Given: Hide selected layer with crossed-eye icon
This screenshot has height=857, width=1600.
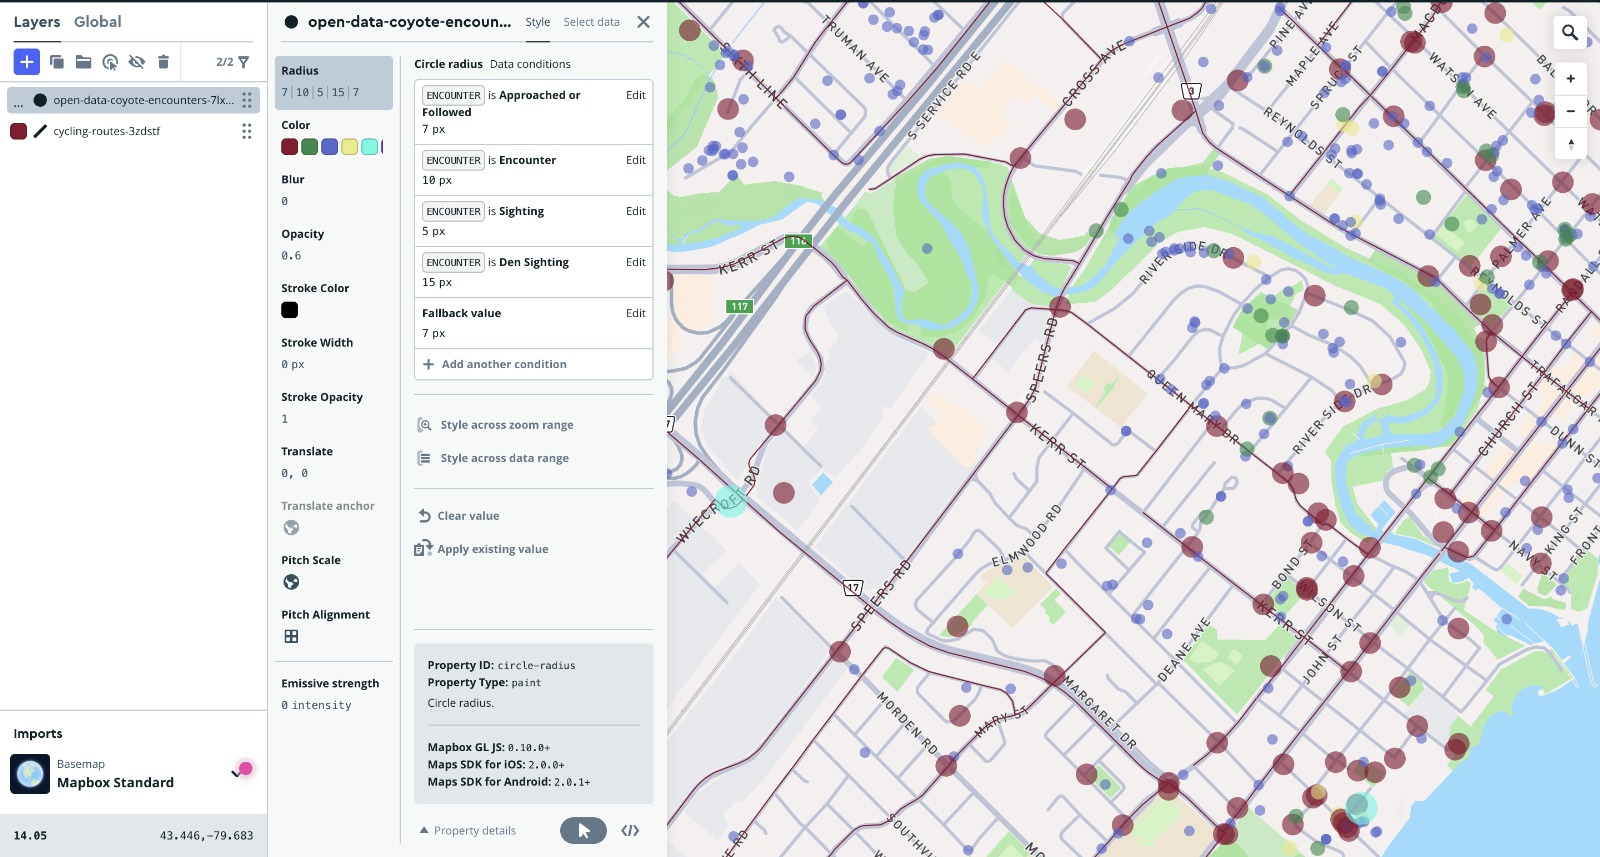Looking at the screenshot, I should (137, 62).
